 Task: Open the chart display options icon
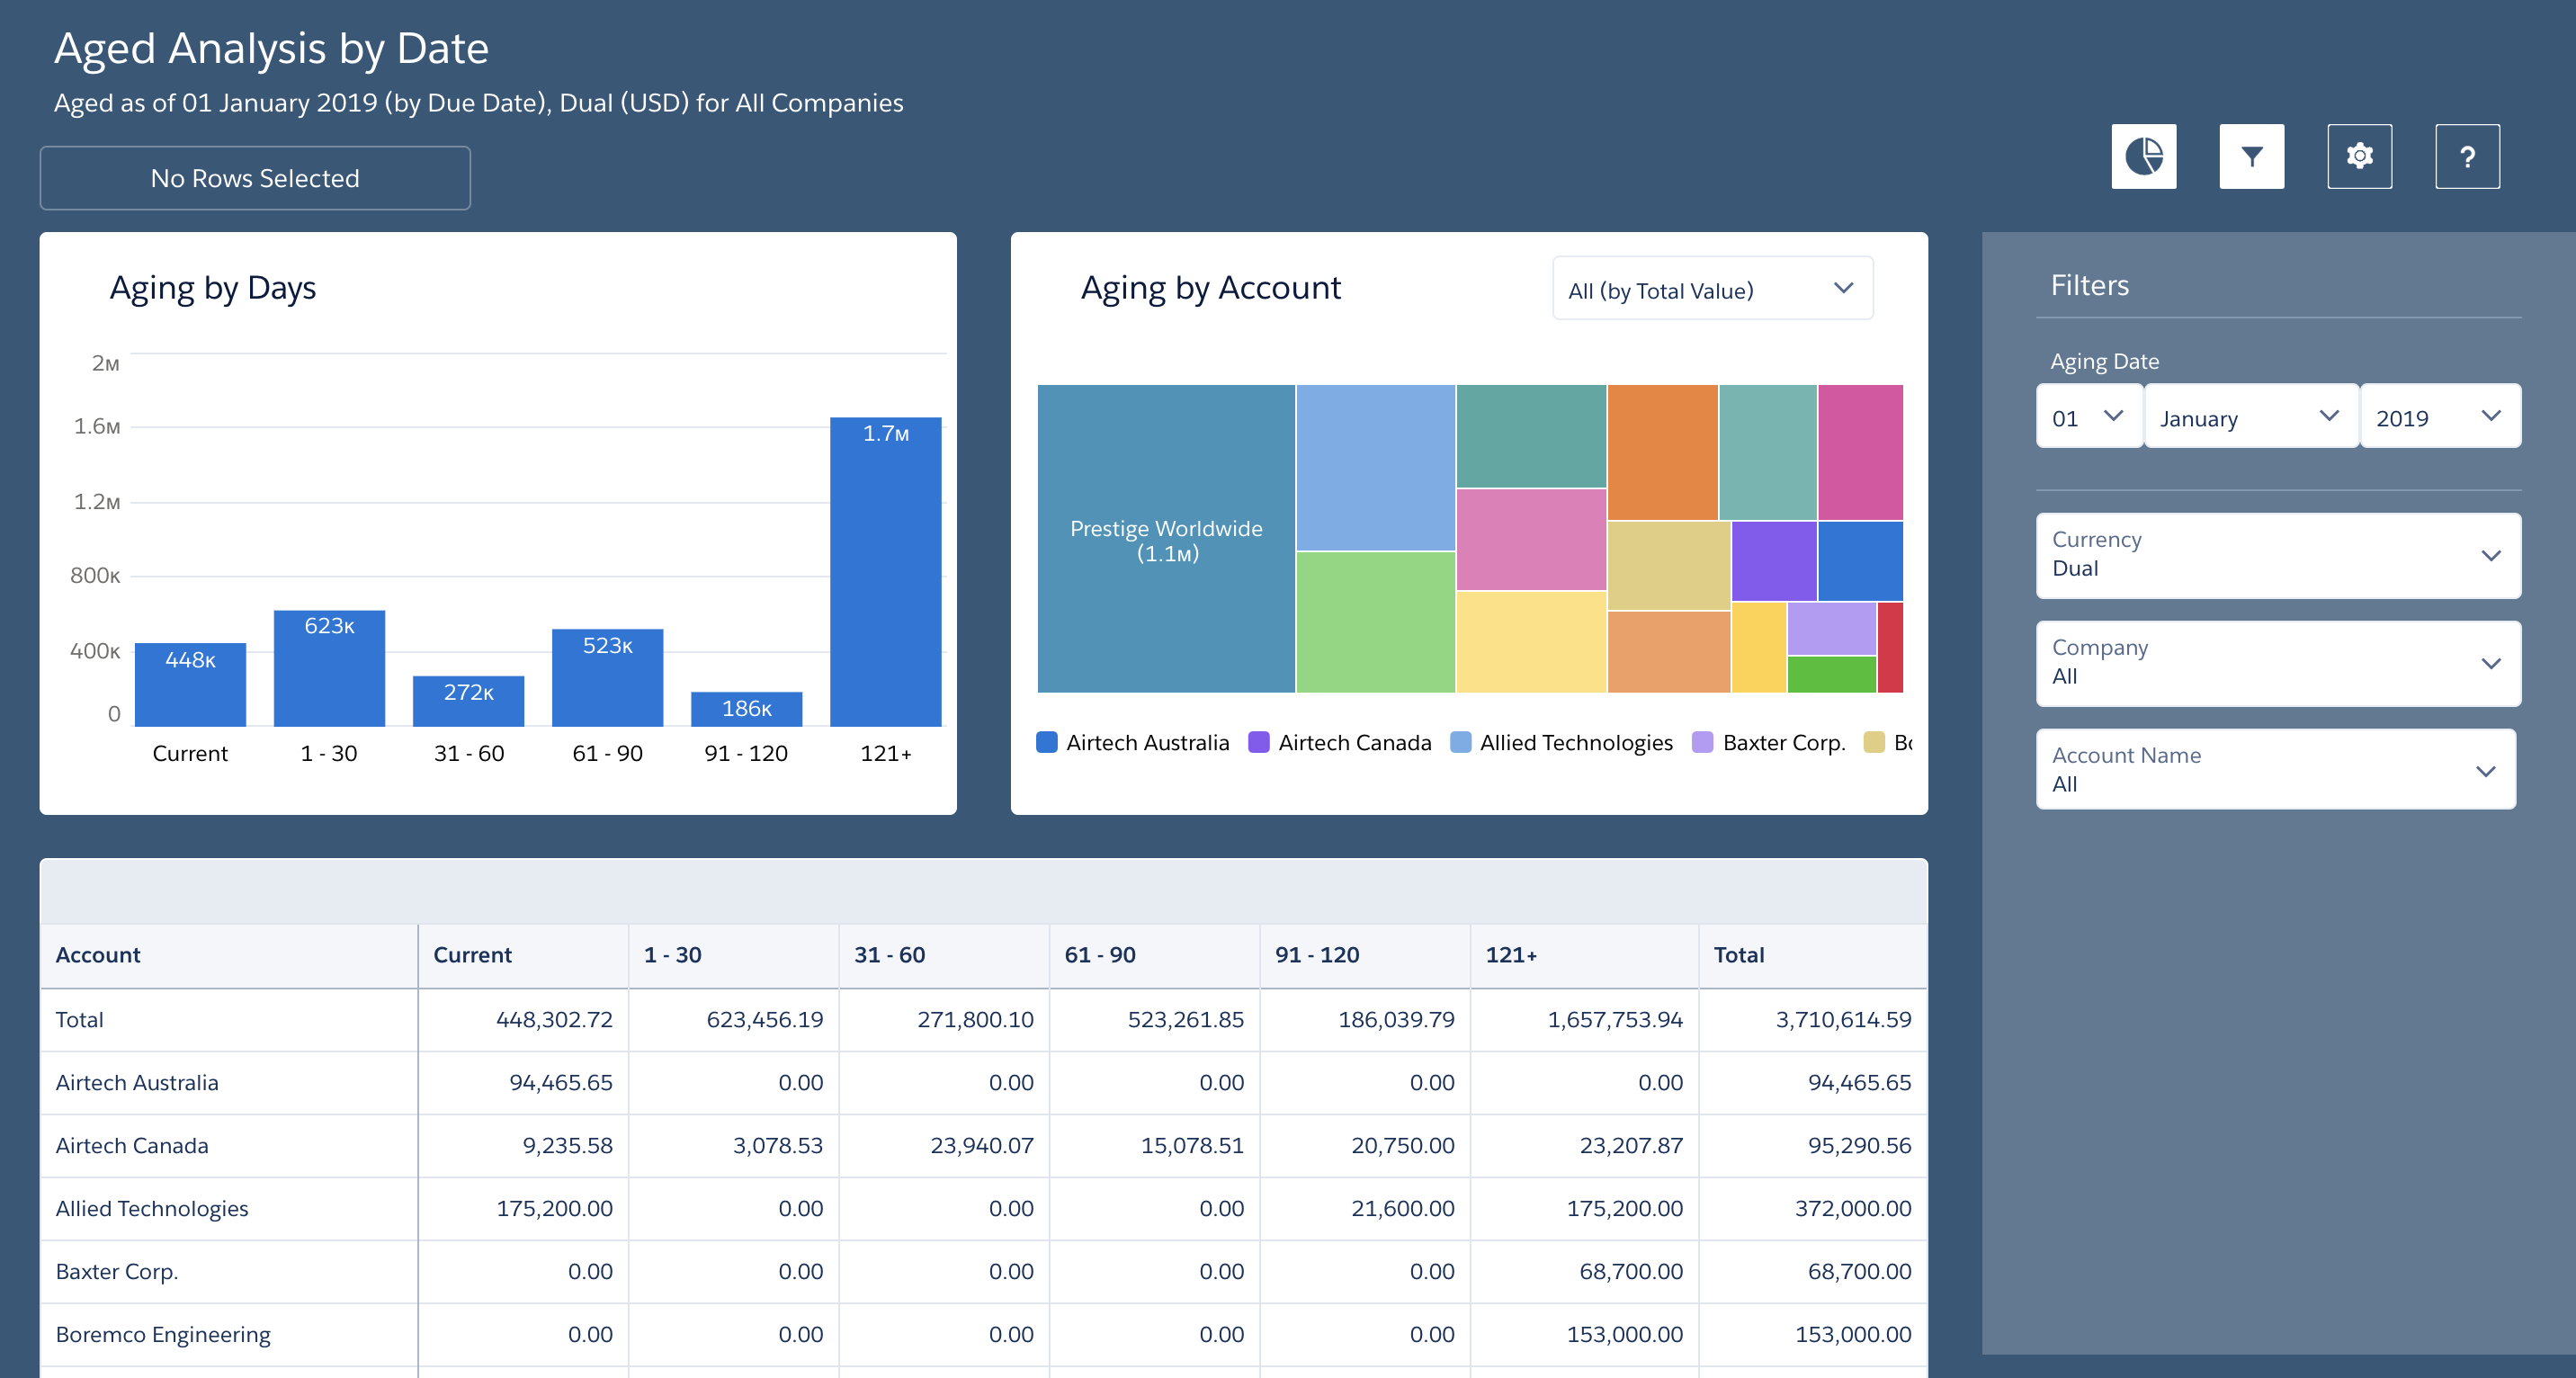tap(2144, 156)
